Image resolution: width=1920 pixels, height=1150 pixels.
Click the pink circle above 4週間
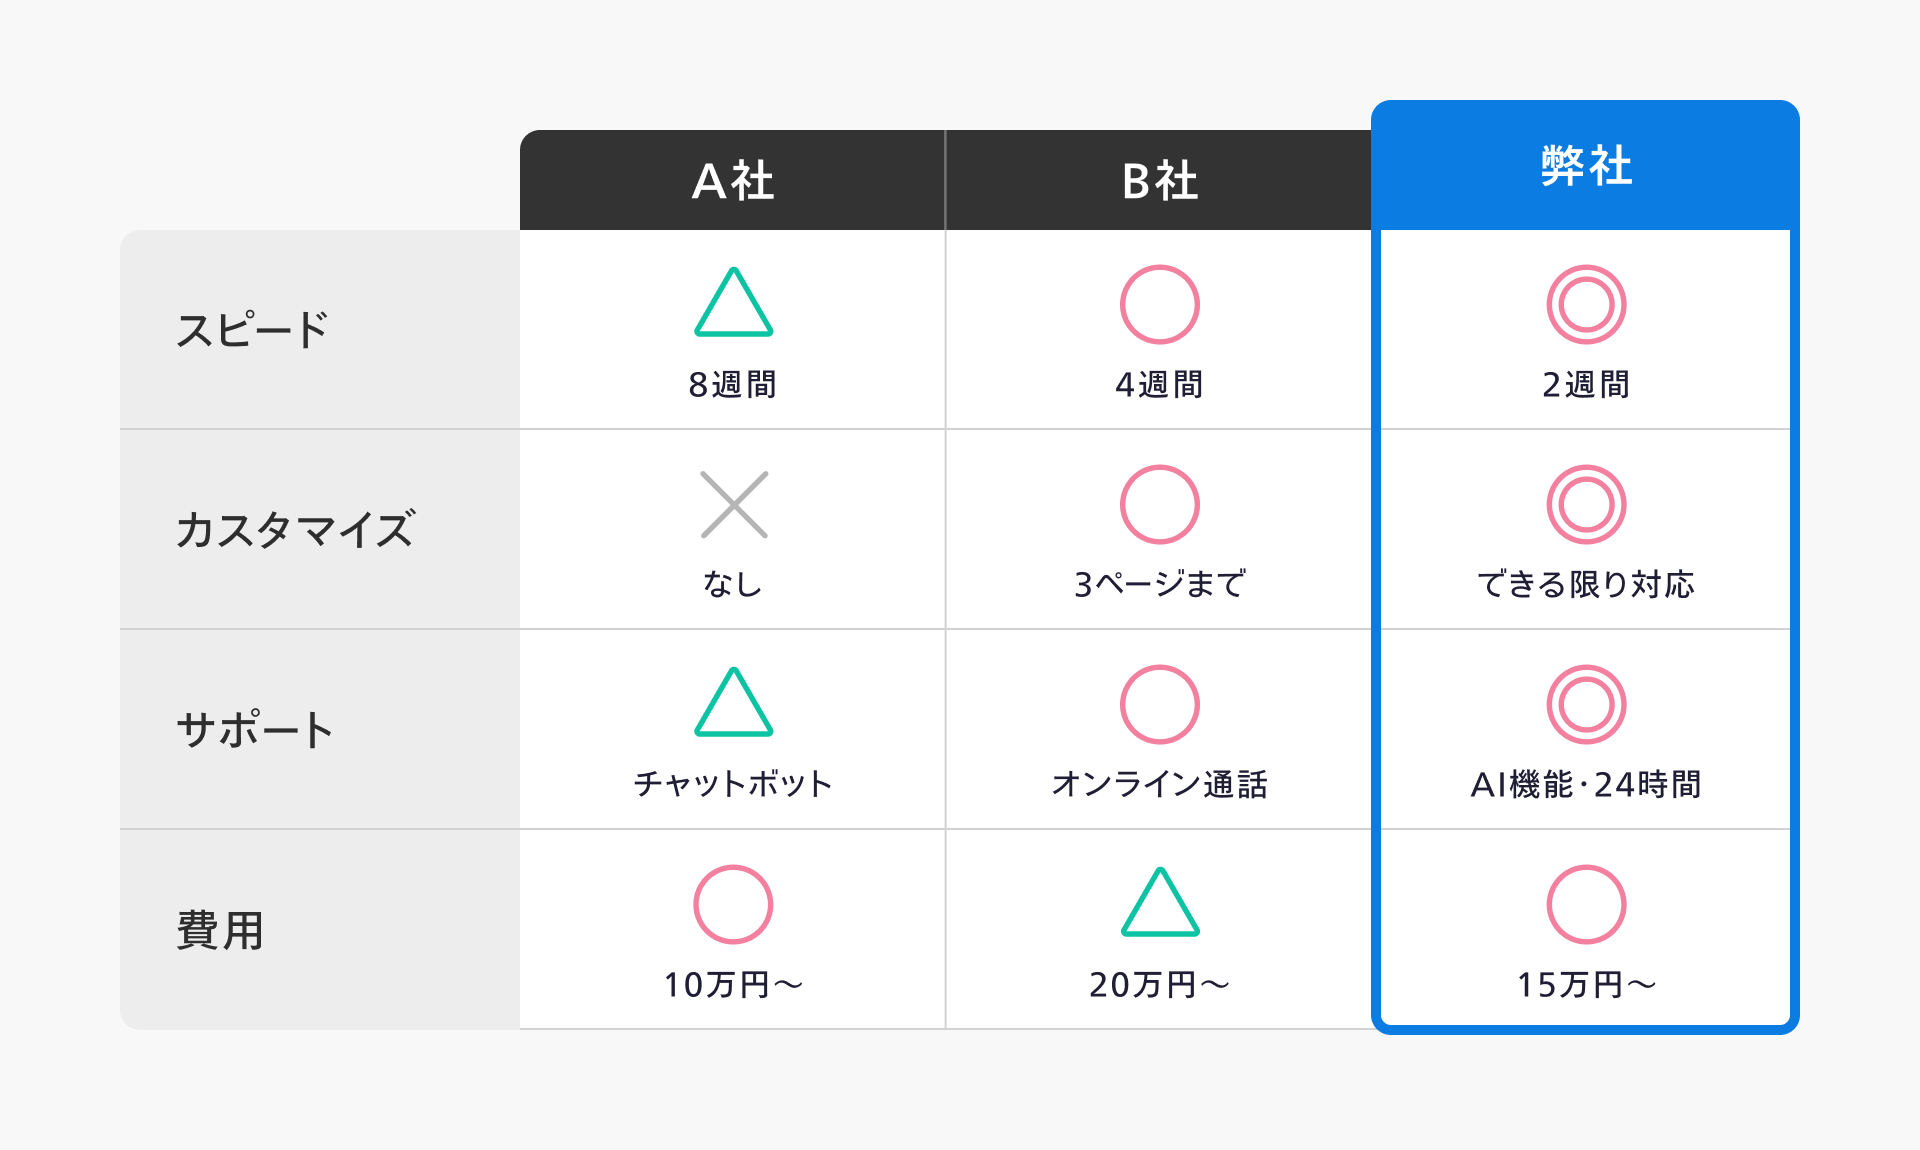coord(1159,304)
